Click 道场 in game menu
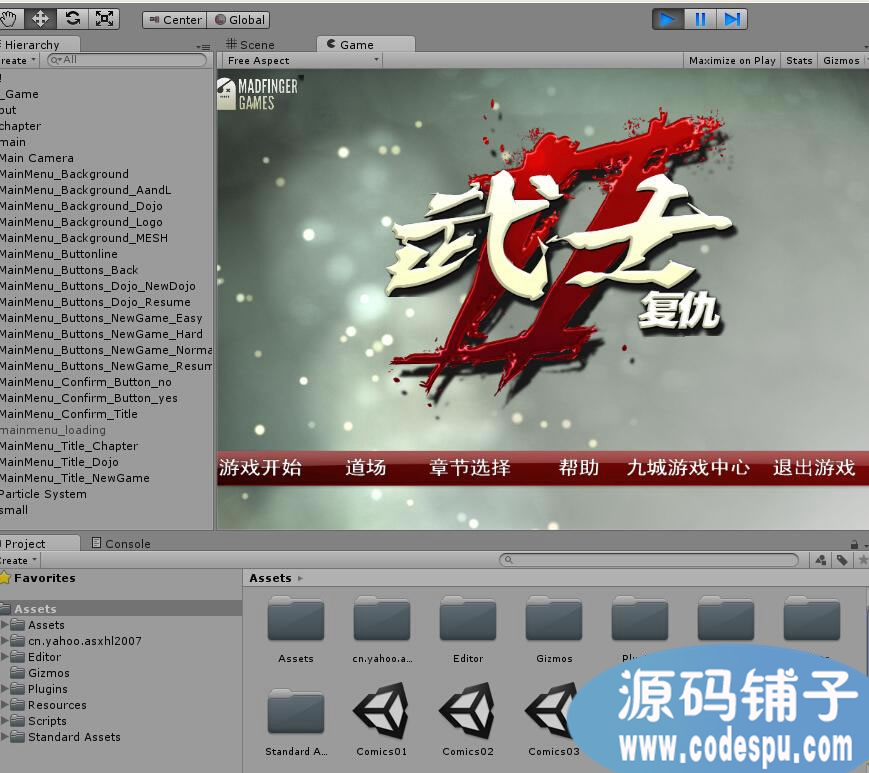The height and width of the screenshot is (773, 869). tap(365, 468)
